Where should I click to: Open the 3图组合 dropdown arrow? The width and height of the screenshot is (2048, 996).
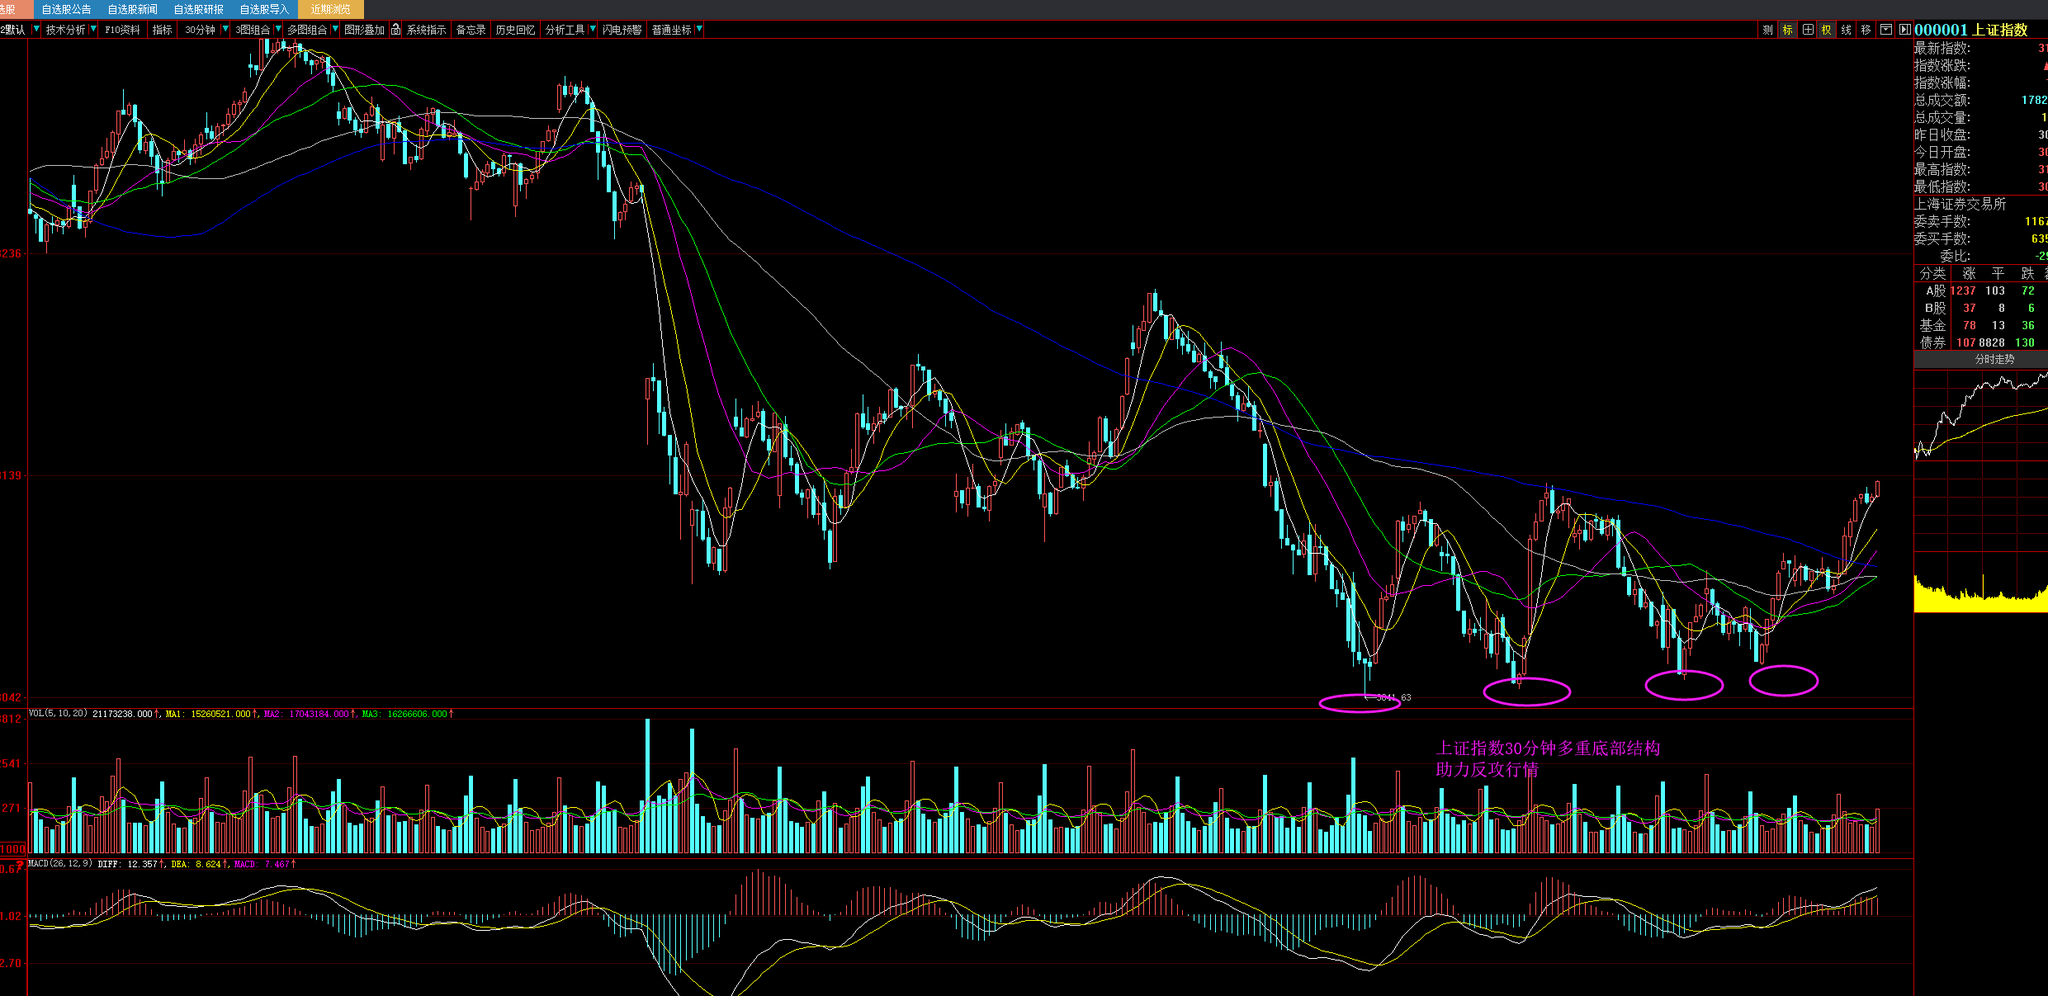pos(277,30)
